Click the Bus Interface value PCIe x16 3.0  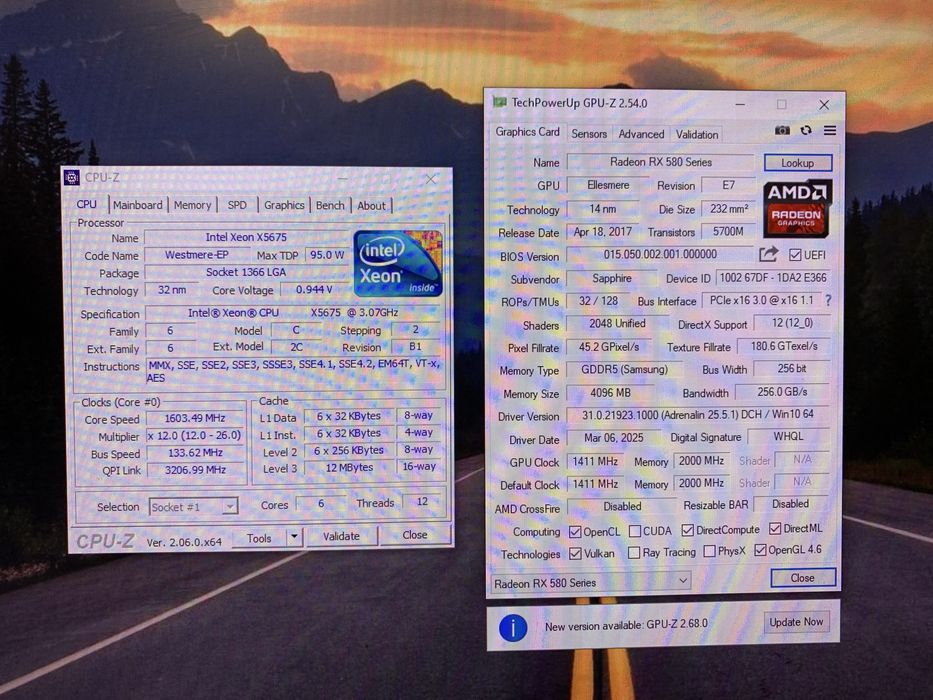(x=762, y=301)
